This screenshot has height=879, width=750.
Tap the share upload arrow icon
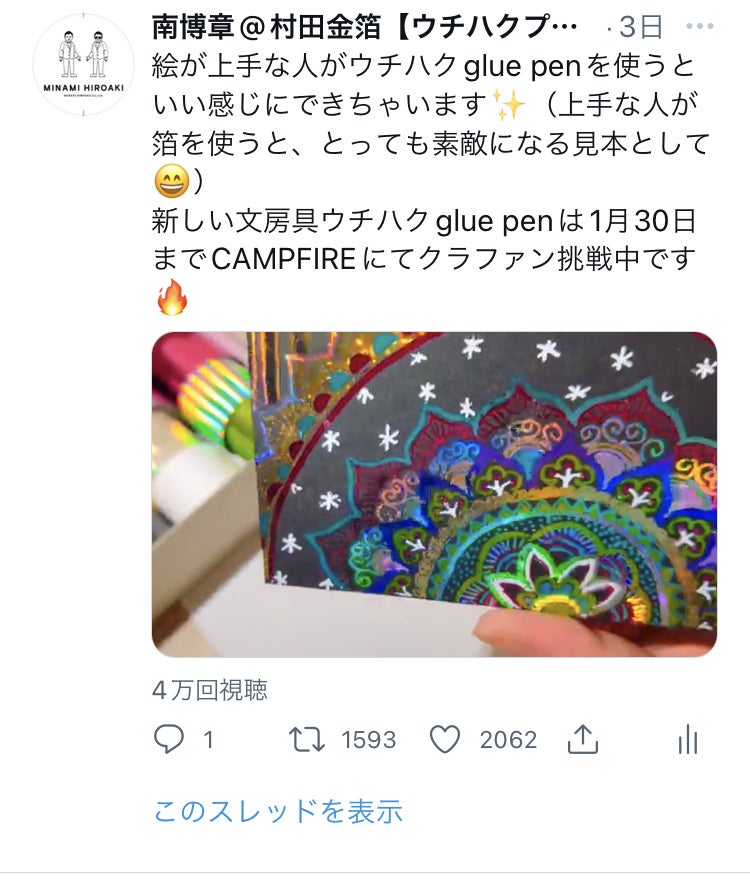[x=583, y=739]
